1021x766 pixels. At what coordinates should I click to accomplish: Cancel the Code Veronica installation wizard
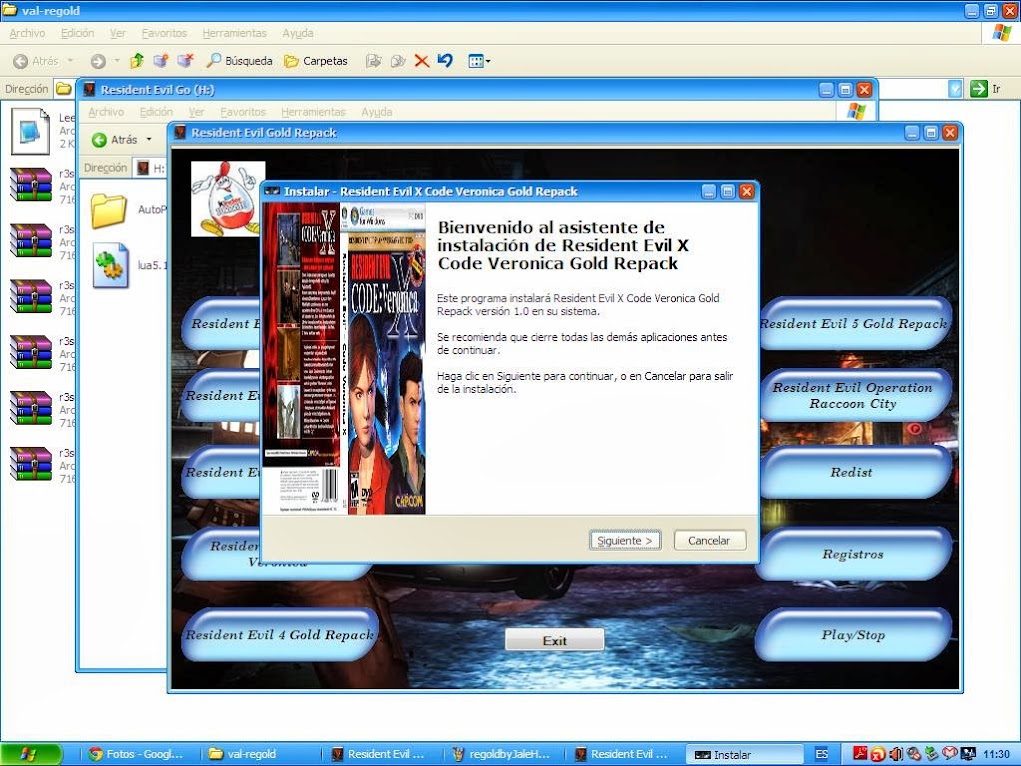[709, 541]
